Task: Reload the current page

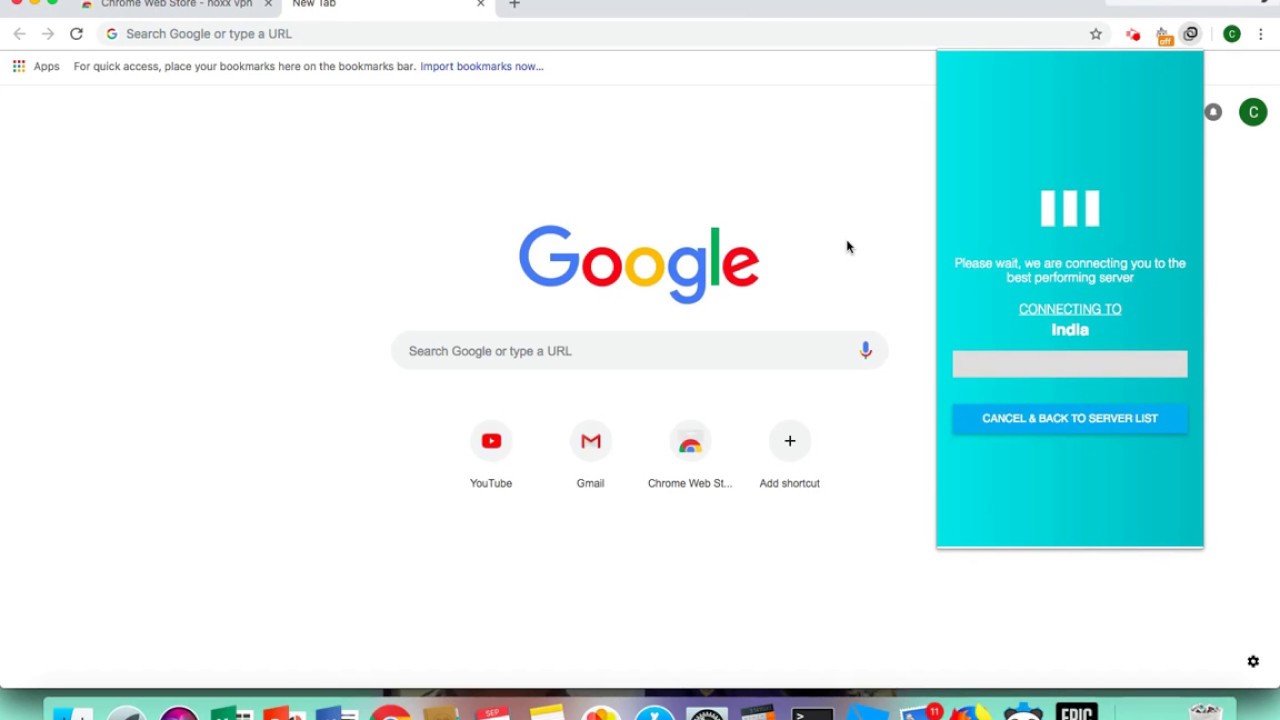Action: [76, 34]
